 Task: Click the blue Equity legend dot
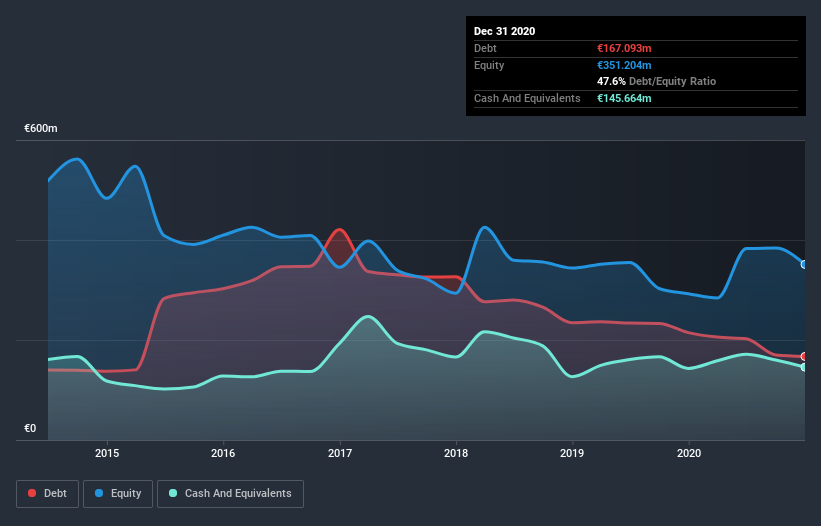tap(98, 493)
